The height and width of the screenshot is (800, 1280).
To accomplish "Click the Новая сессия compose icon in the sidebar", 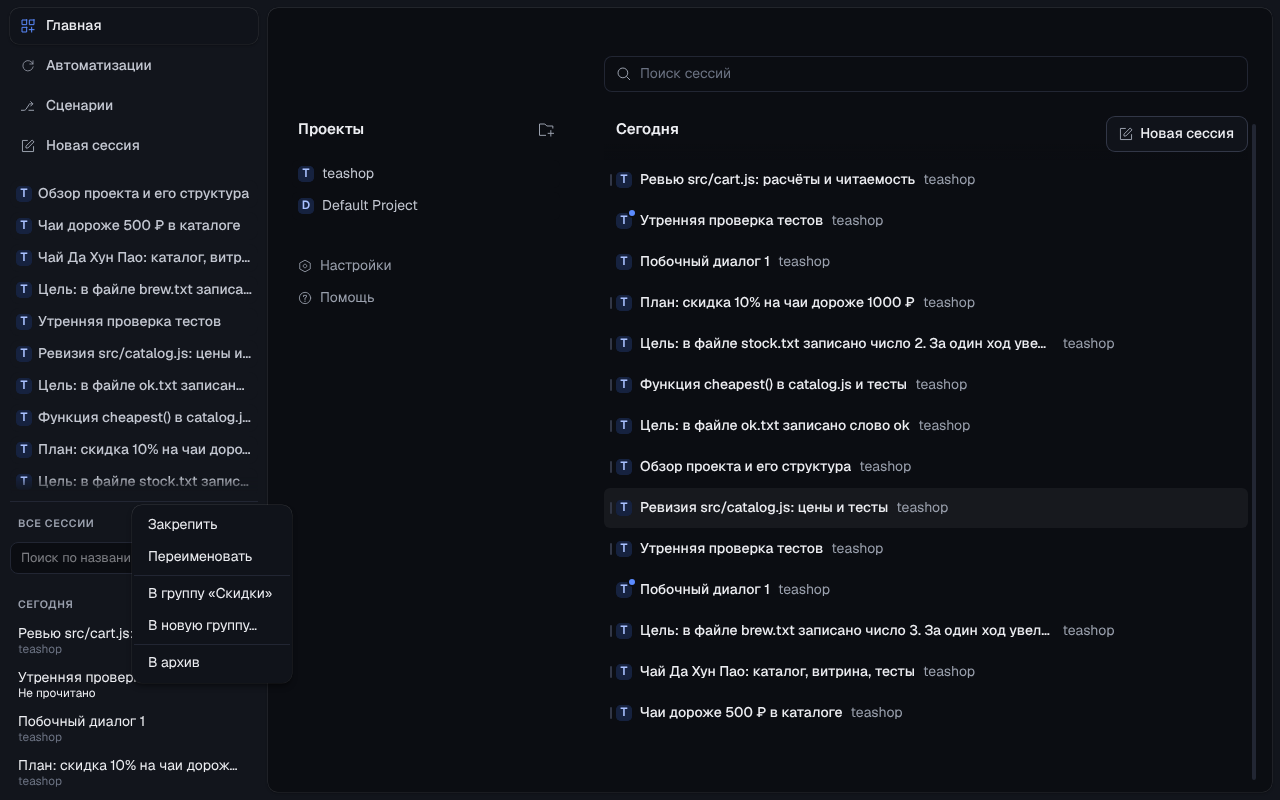I will [28, 146].
